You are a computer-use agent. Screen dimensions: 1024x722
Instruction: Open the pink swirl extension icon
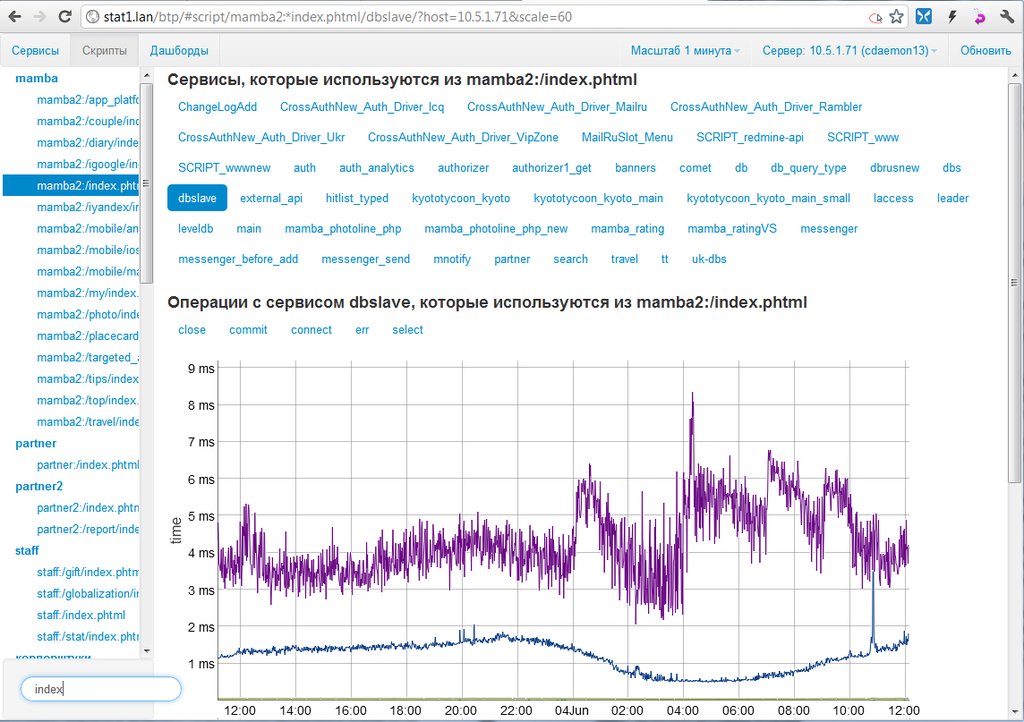[x=980, y=17]
